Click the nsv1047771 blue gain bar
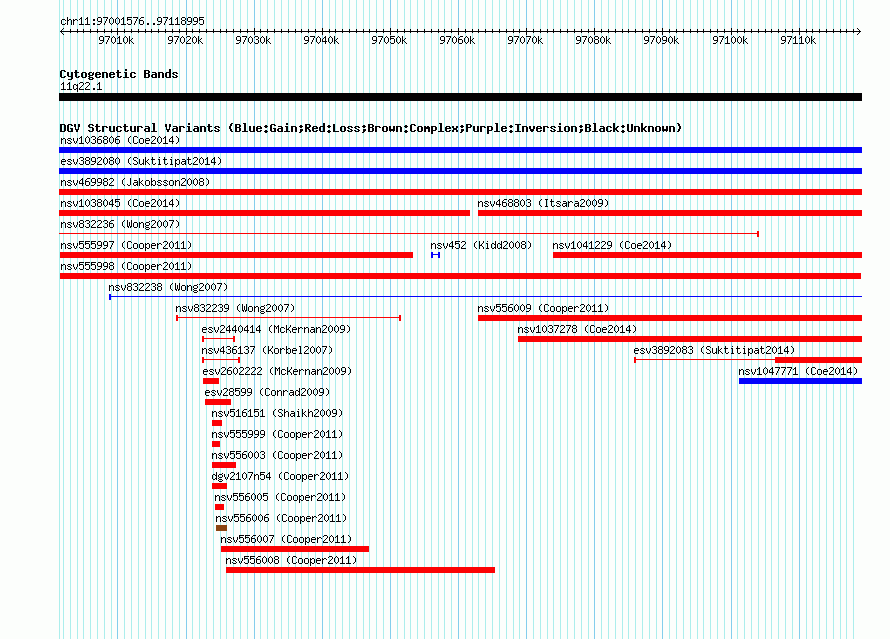This screenshot has width=890, height=639. 800,381
